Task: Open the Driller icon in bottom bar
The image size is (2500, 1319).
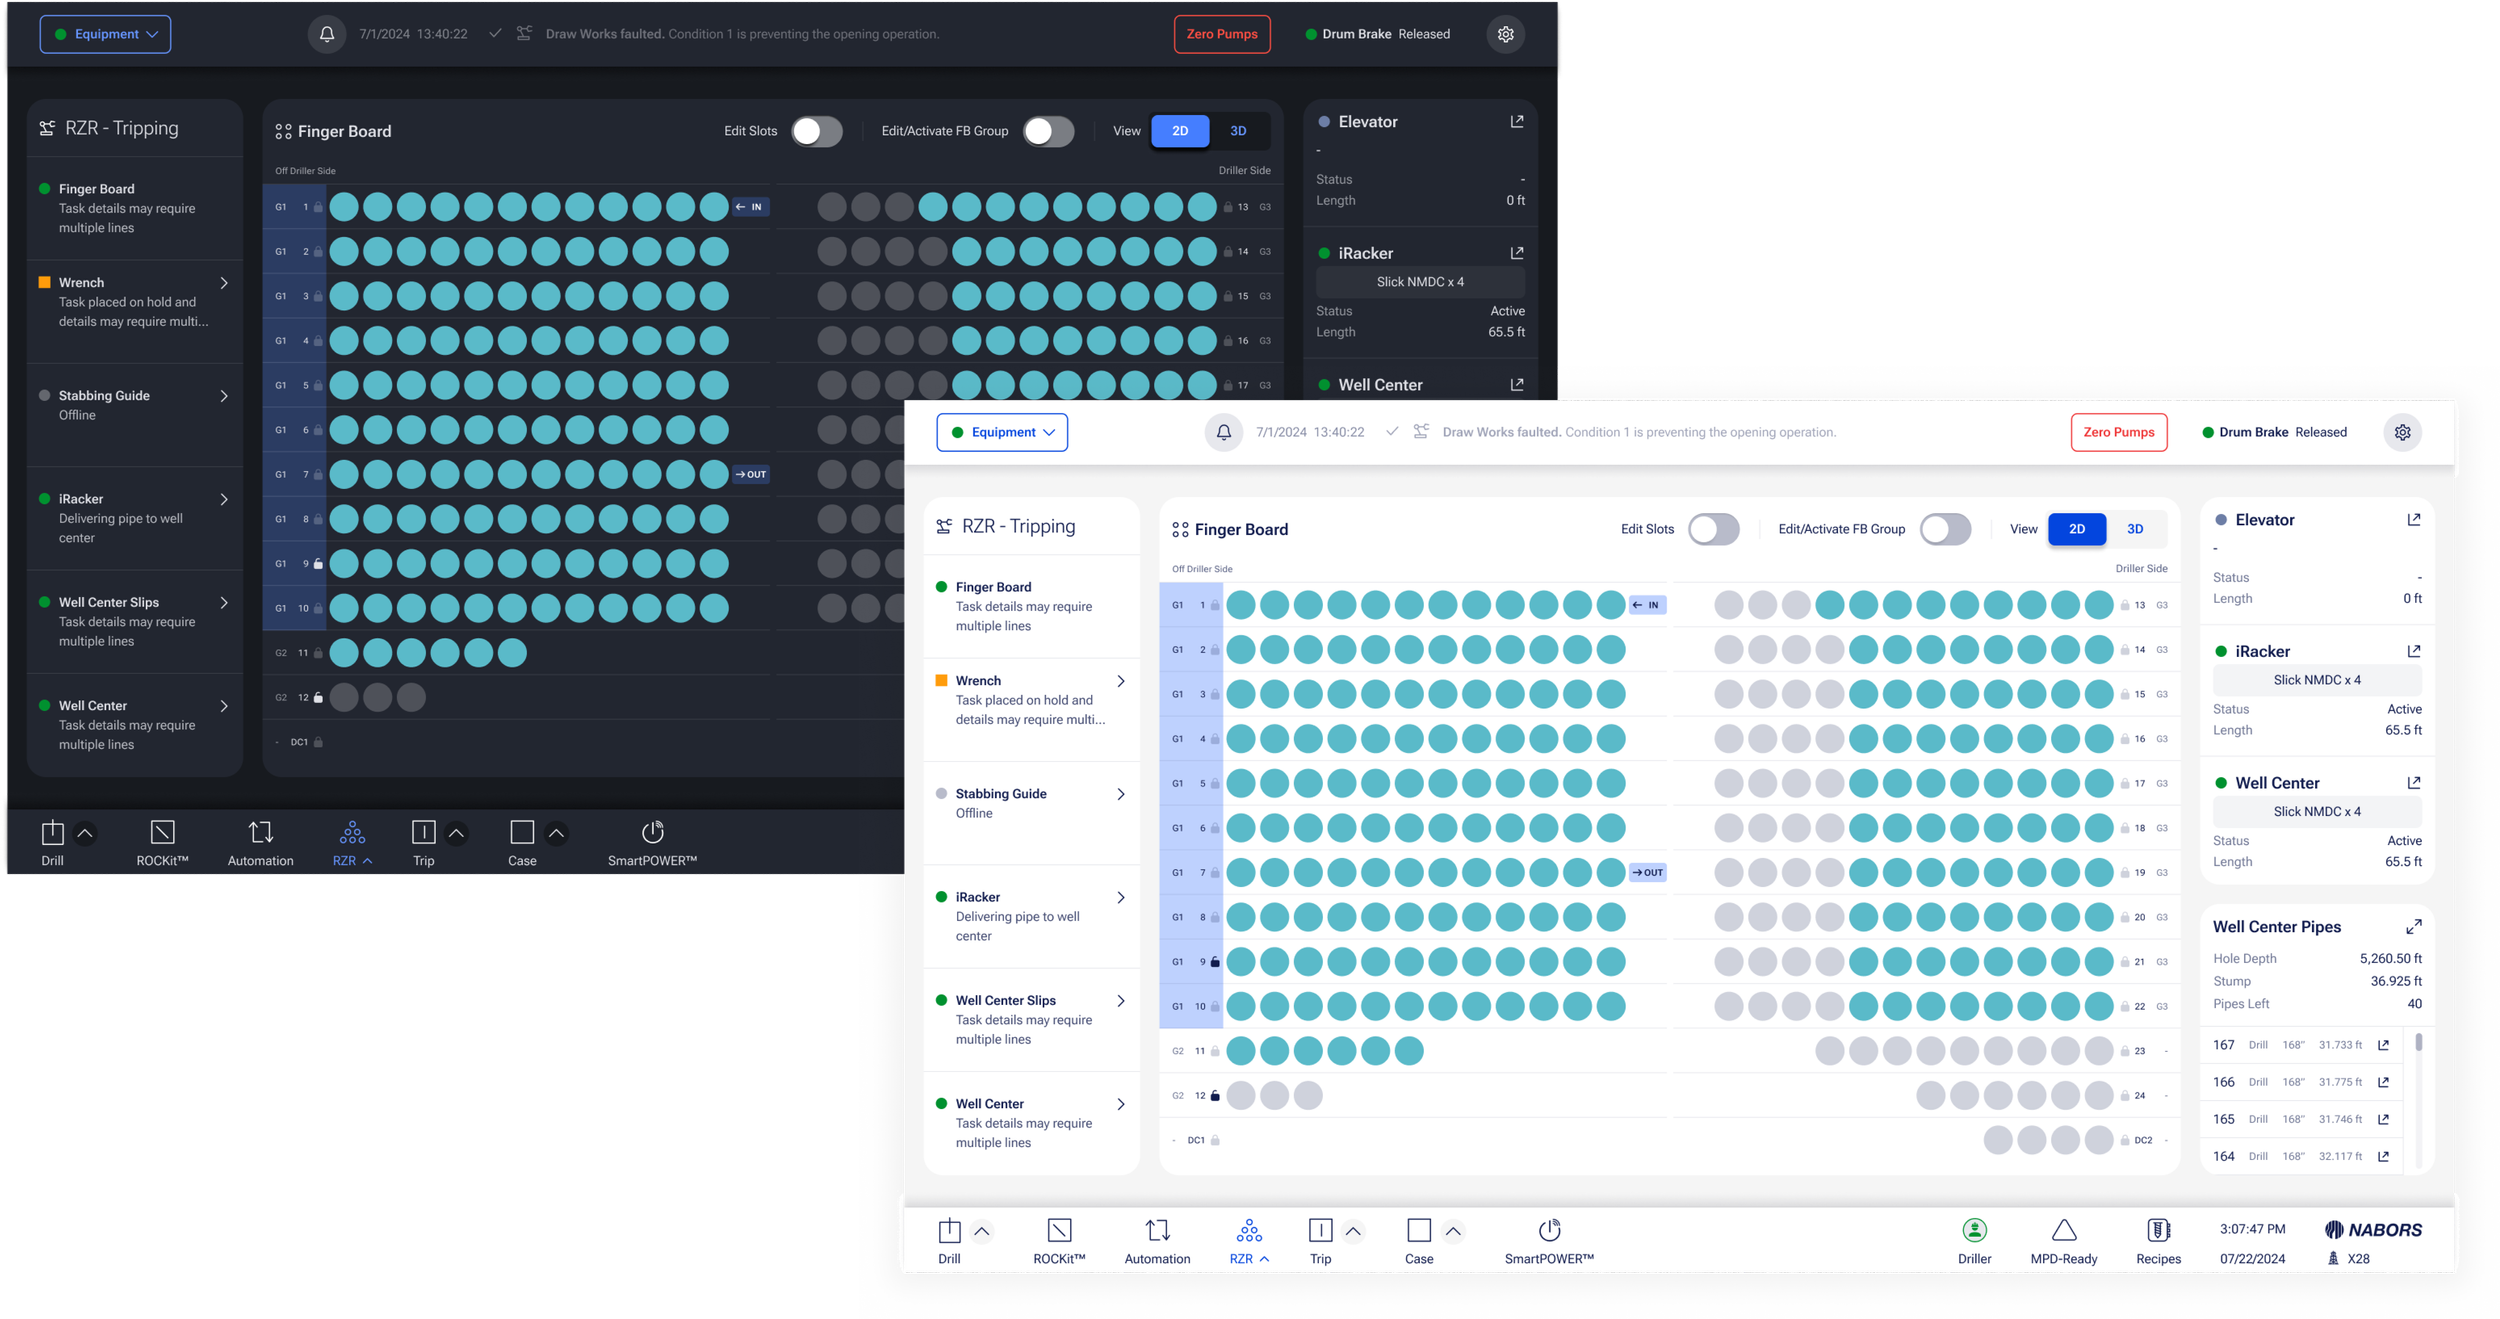Action: (1974, 1231)
